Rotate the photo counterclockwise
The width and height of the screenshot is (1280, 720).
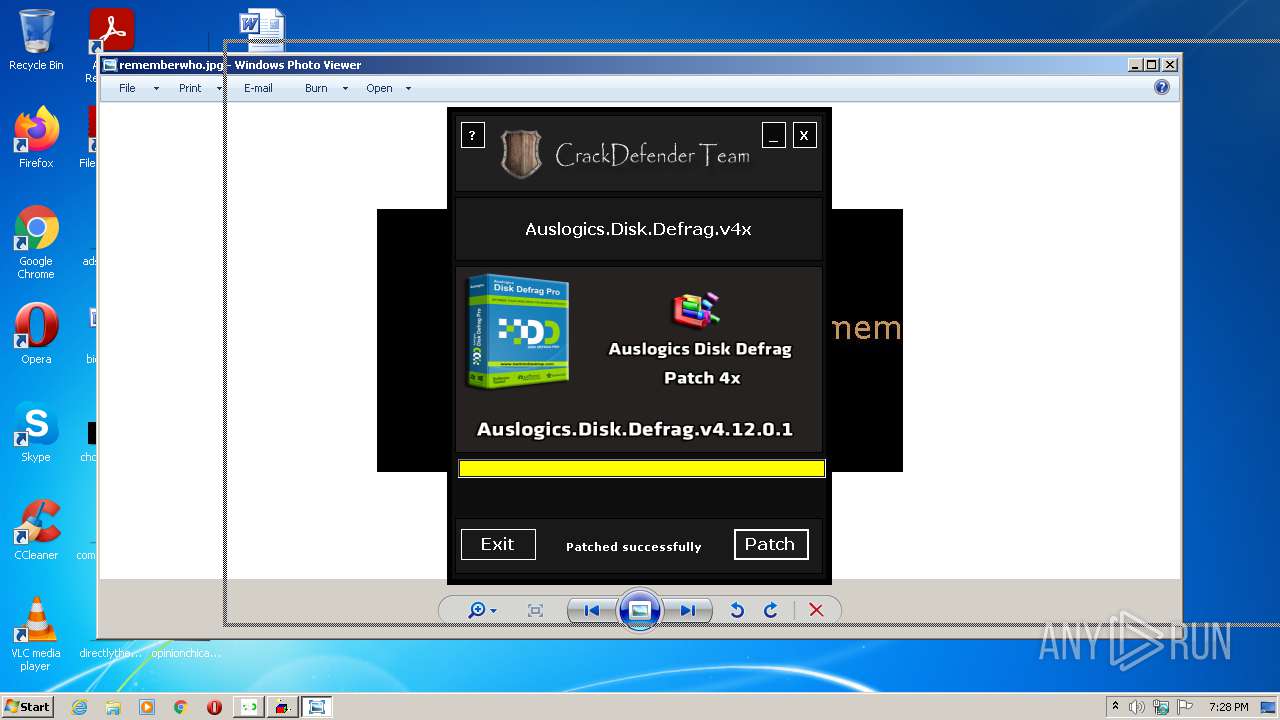(737, 610)
